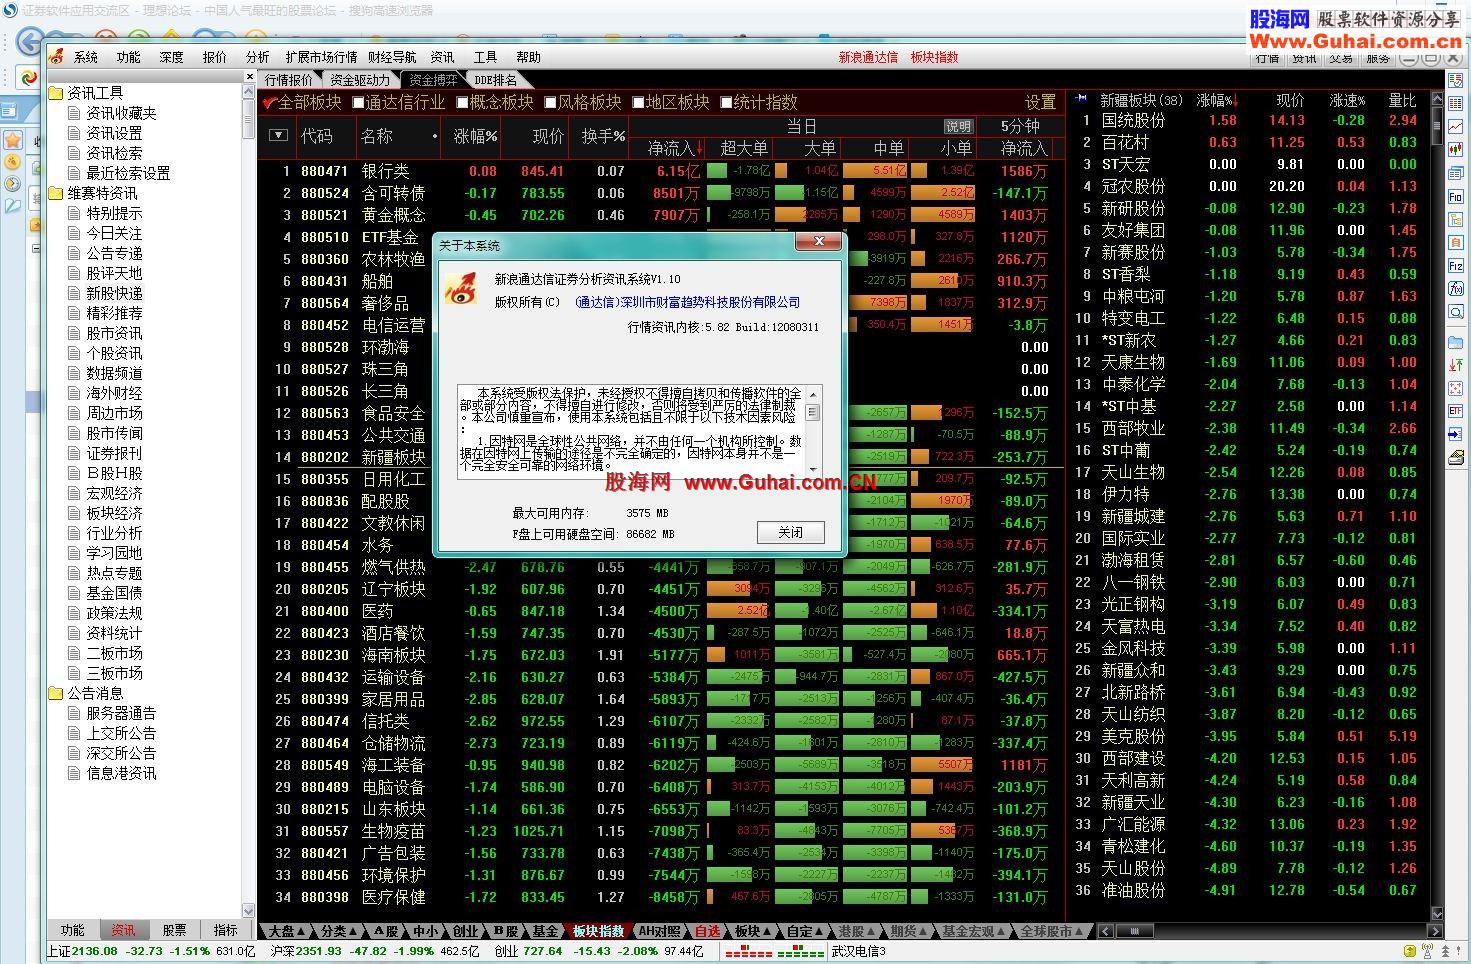This screenshot has width=1471, height=964.
Task: Click the up-down arrows sort icon
Action: tap(1455, 364)
